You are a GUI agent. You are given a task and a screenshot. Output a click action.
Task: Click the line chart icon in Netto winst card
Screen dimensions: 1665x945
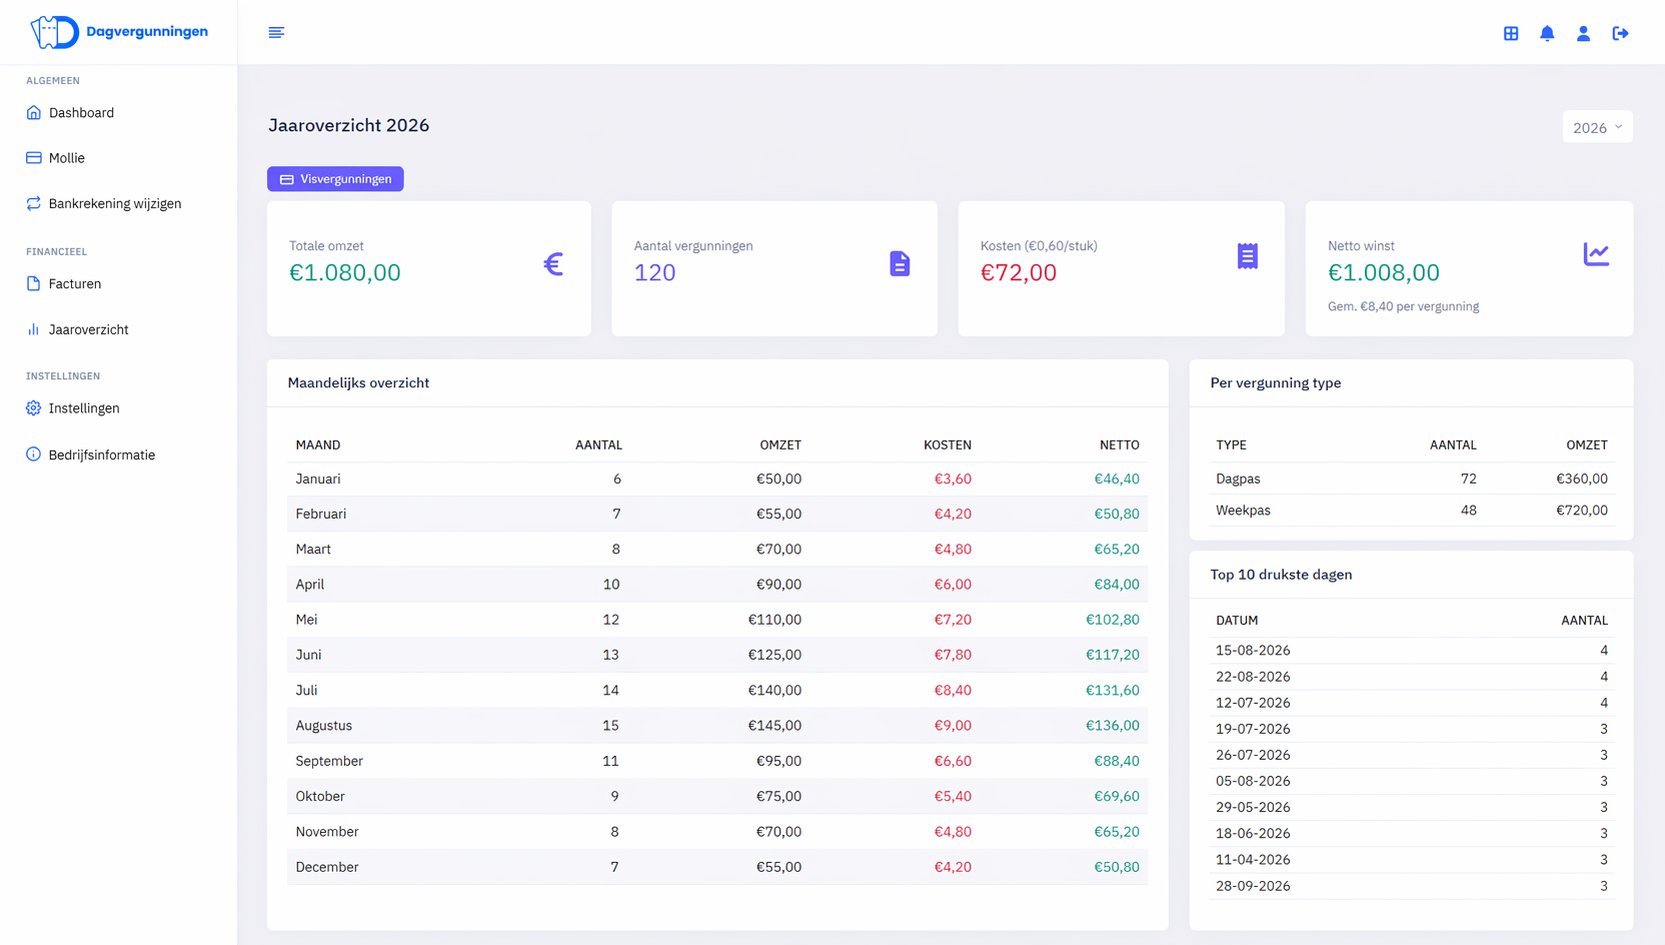tap(1596, 254)
